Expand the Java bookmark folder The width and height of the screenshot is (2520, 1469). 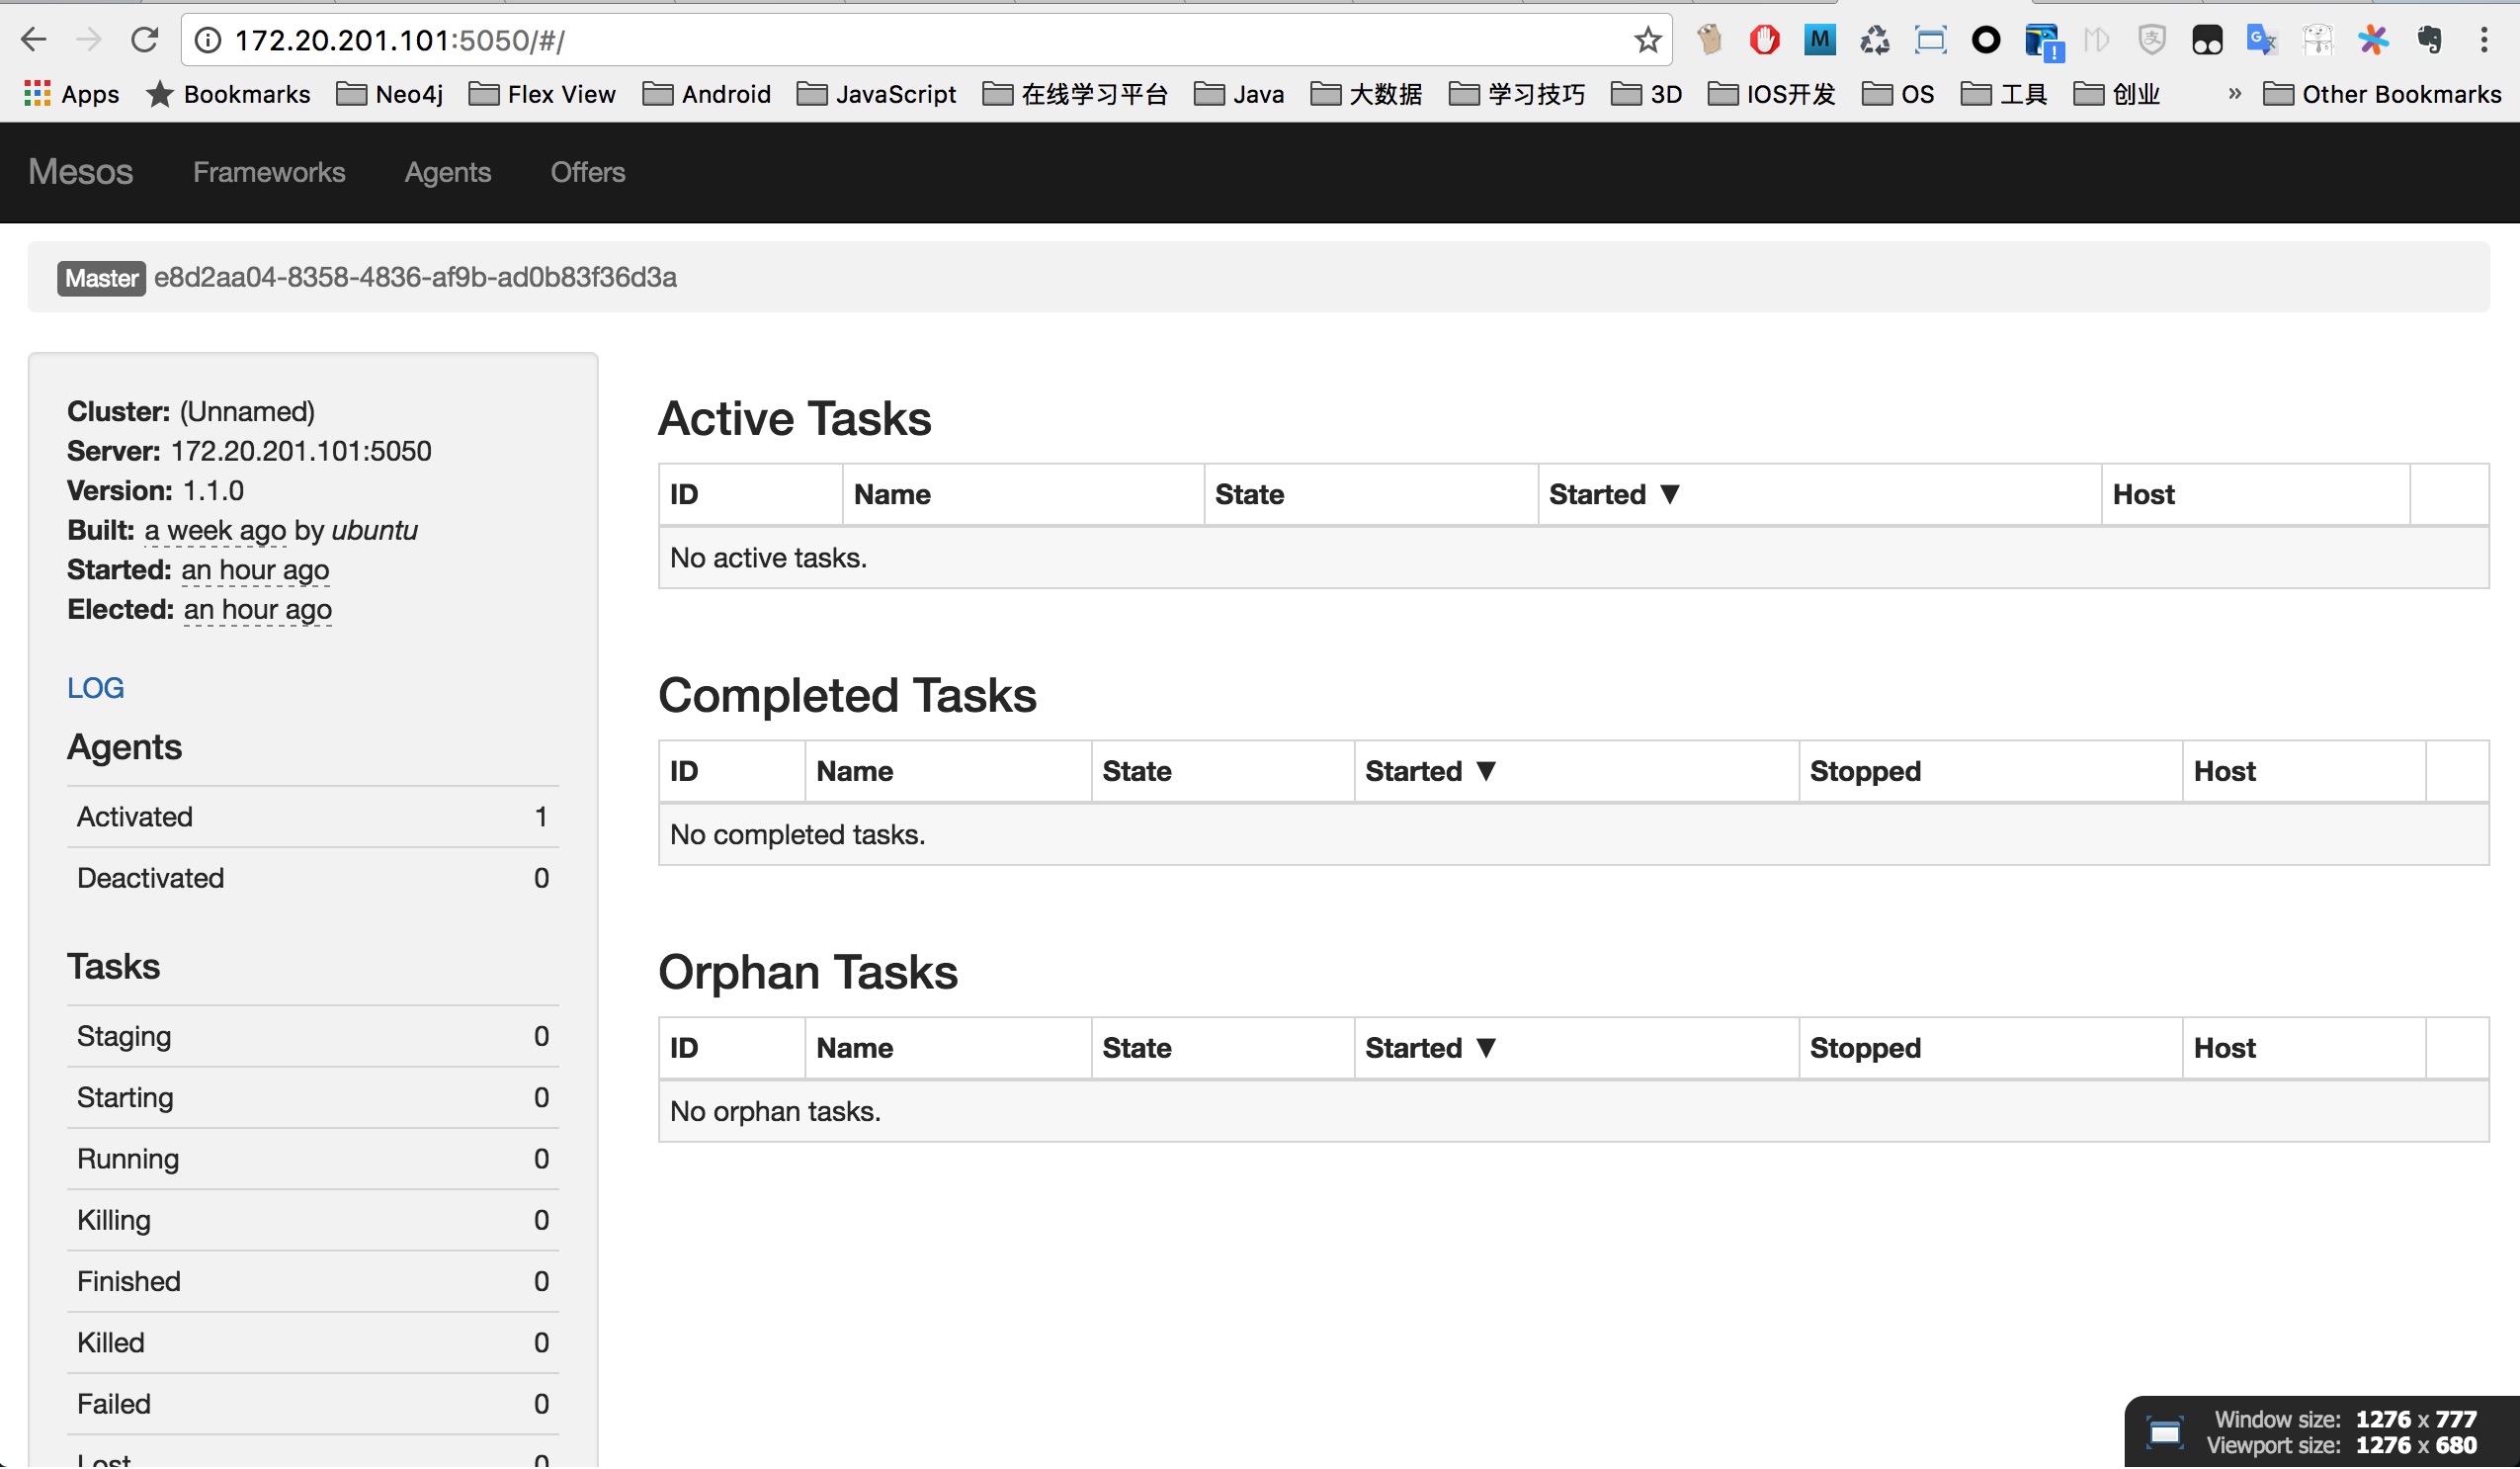pyautogui.click(x=1239, y=94)
